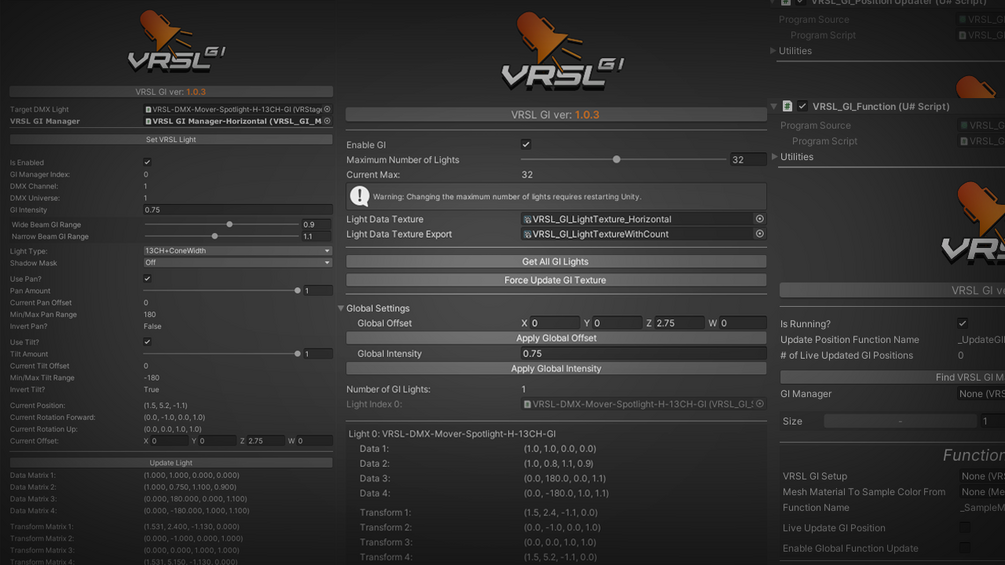Collapse the Global Settings foldout
This screenshot has height=565, width=1005.
pyautogui.click(x=341, y=308)
